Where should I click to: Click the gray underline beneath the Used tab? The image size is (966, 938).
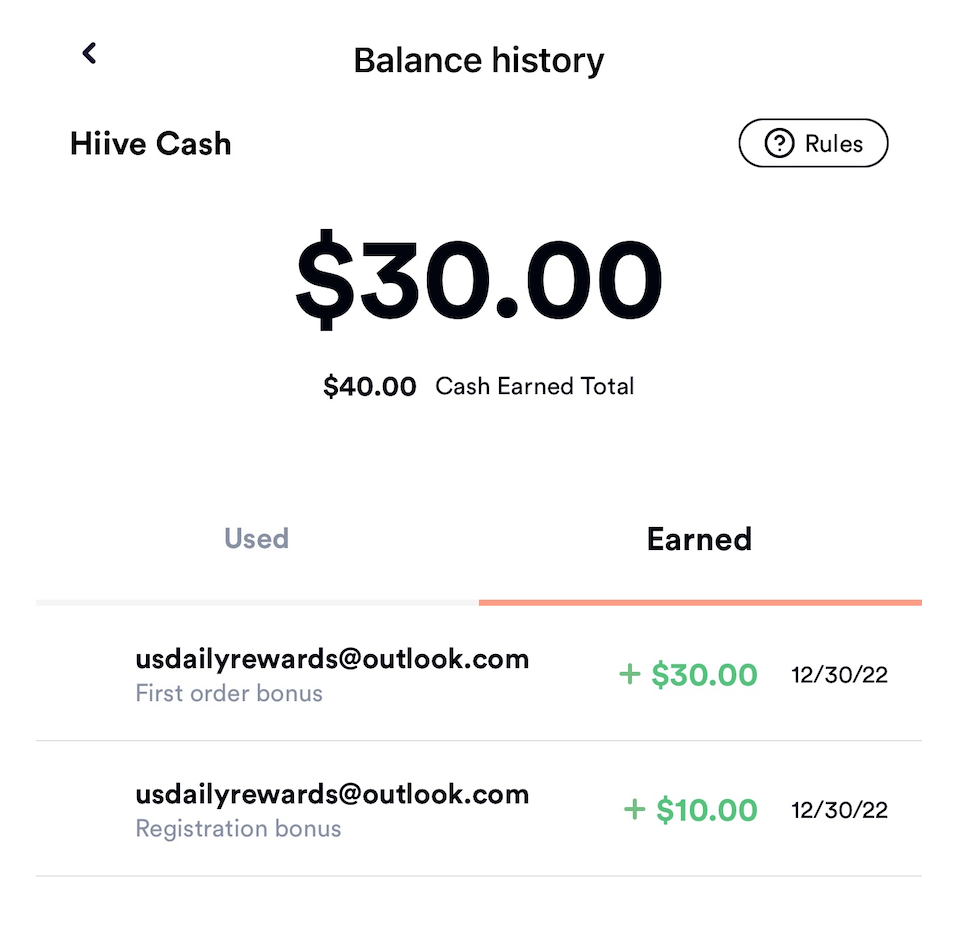coord(257,602)
